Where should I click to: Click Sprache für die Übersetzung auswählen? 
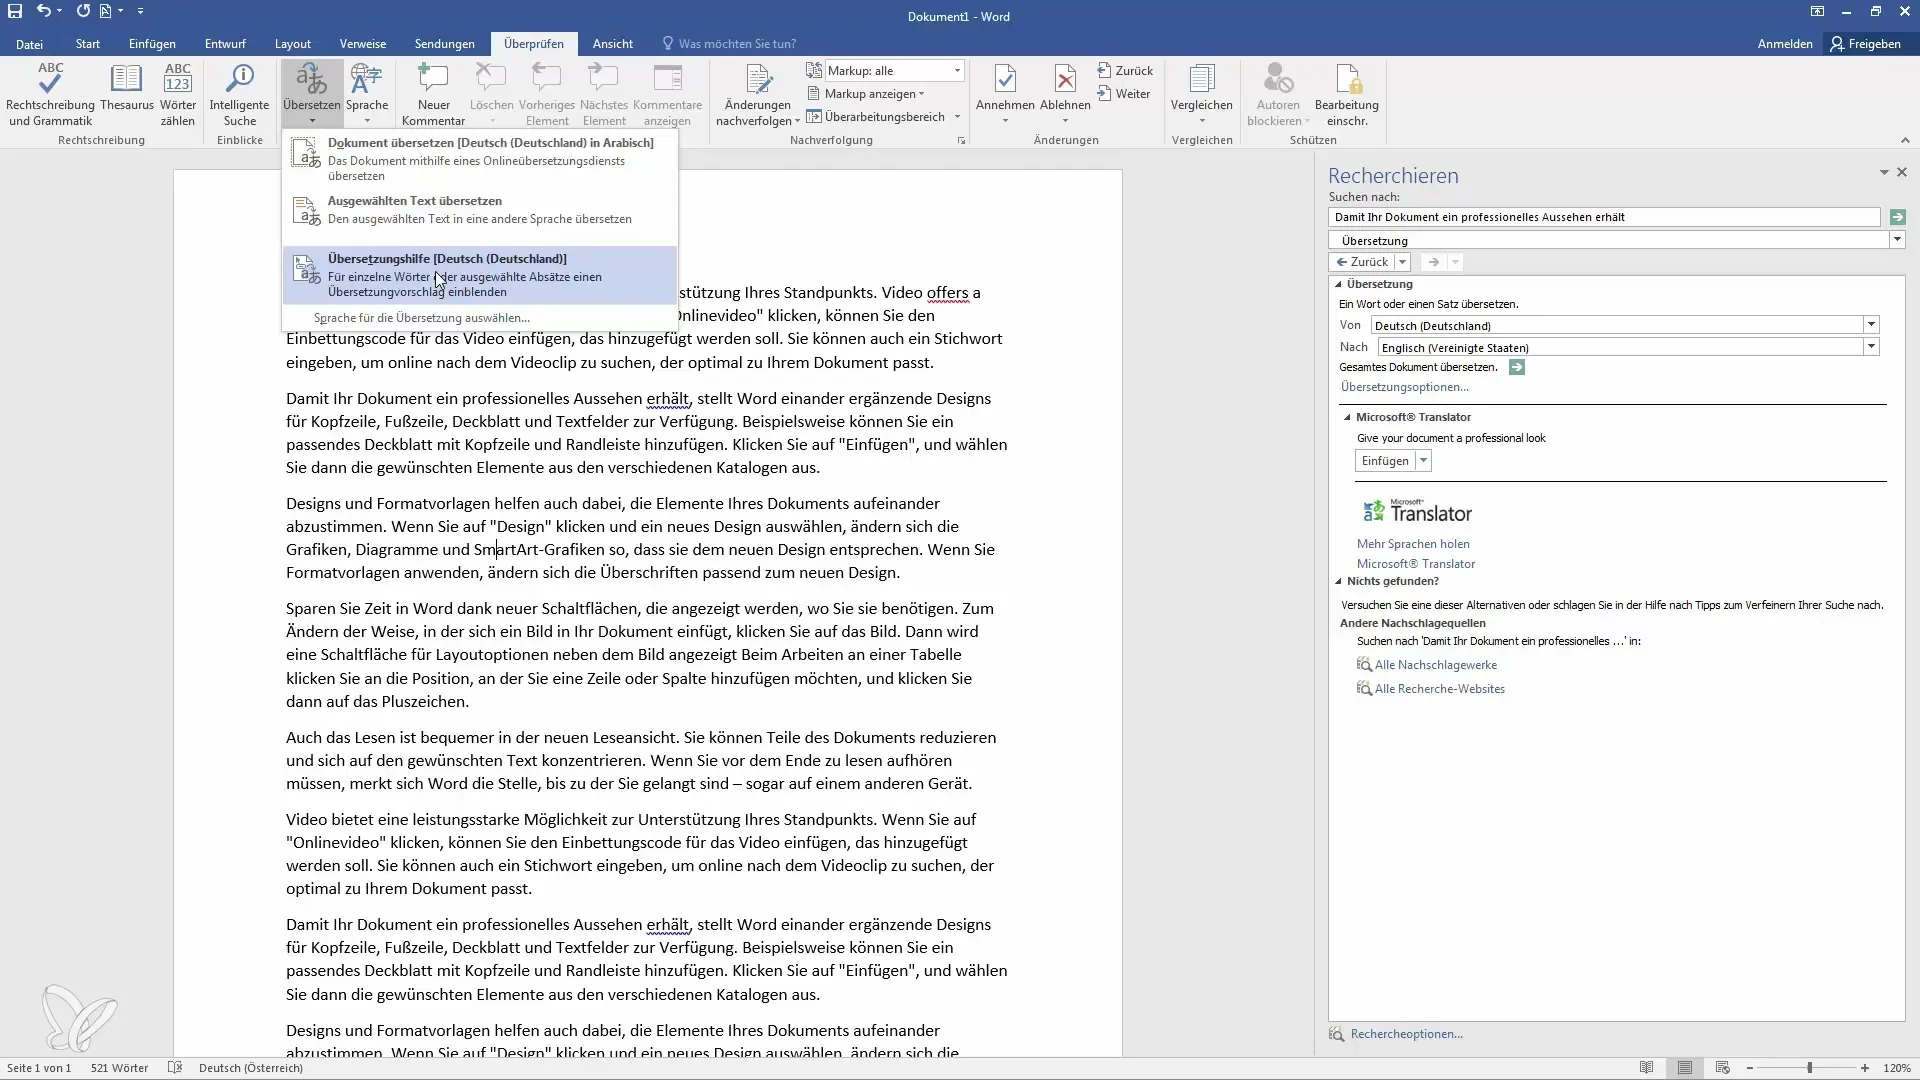tap(422, 318)
